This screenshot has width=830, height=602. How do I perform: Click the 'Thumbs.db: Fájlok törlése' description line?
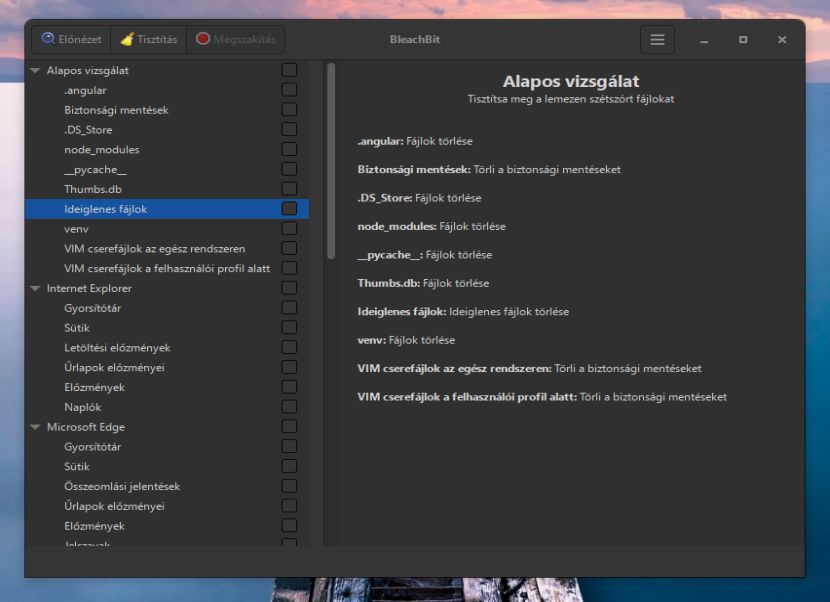(423, 283)
